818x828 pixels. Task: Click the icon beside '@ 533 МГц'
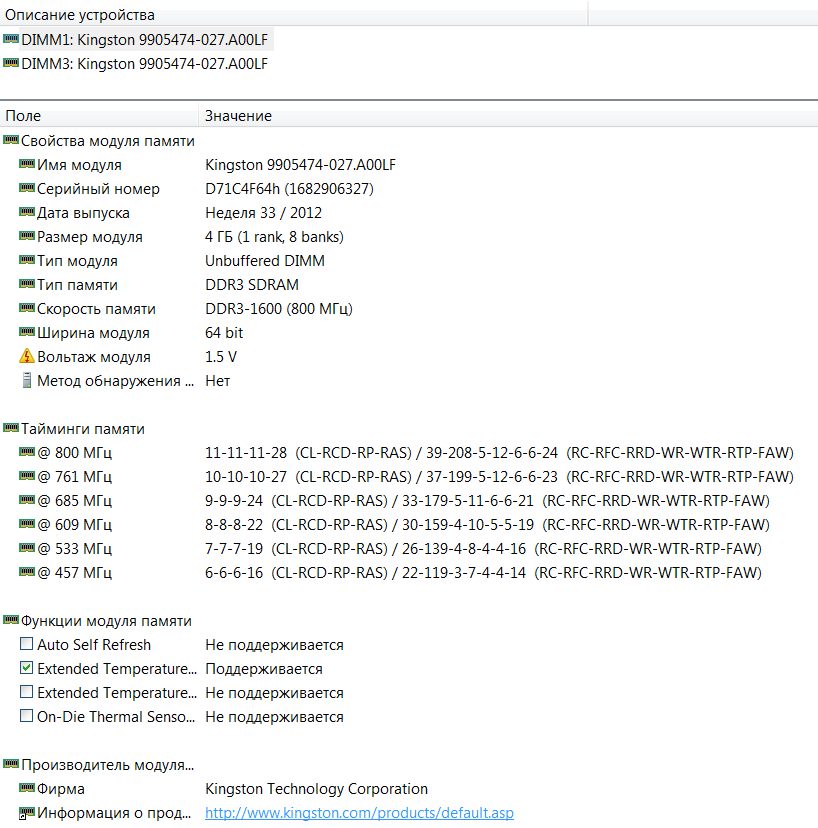26,548
